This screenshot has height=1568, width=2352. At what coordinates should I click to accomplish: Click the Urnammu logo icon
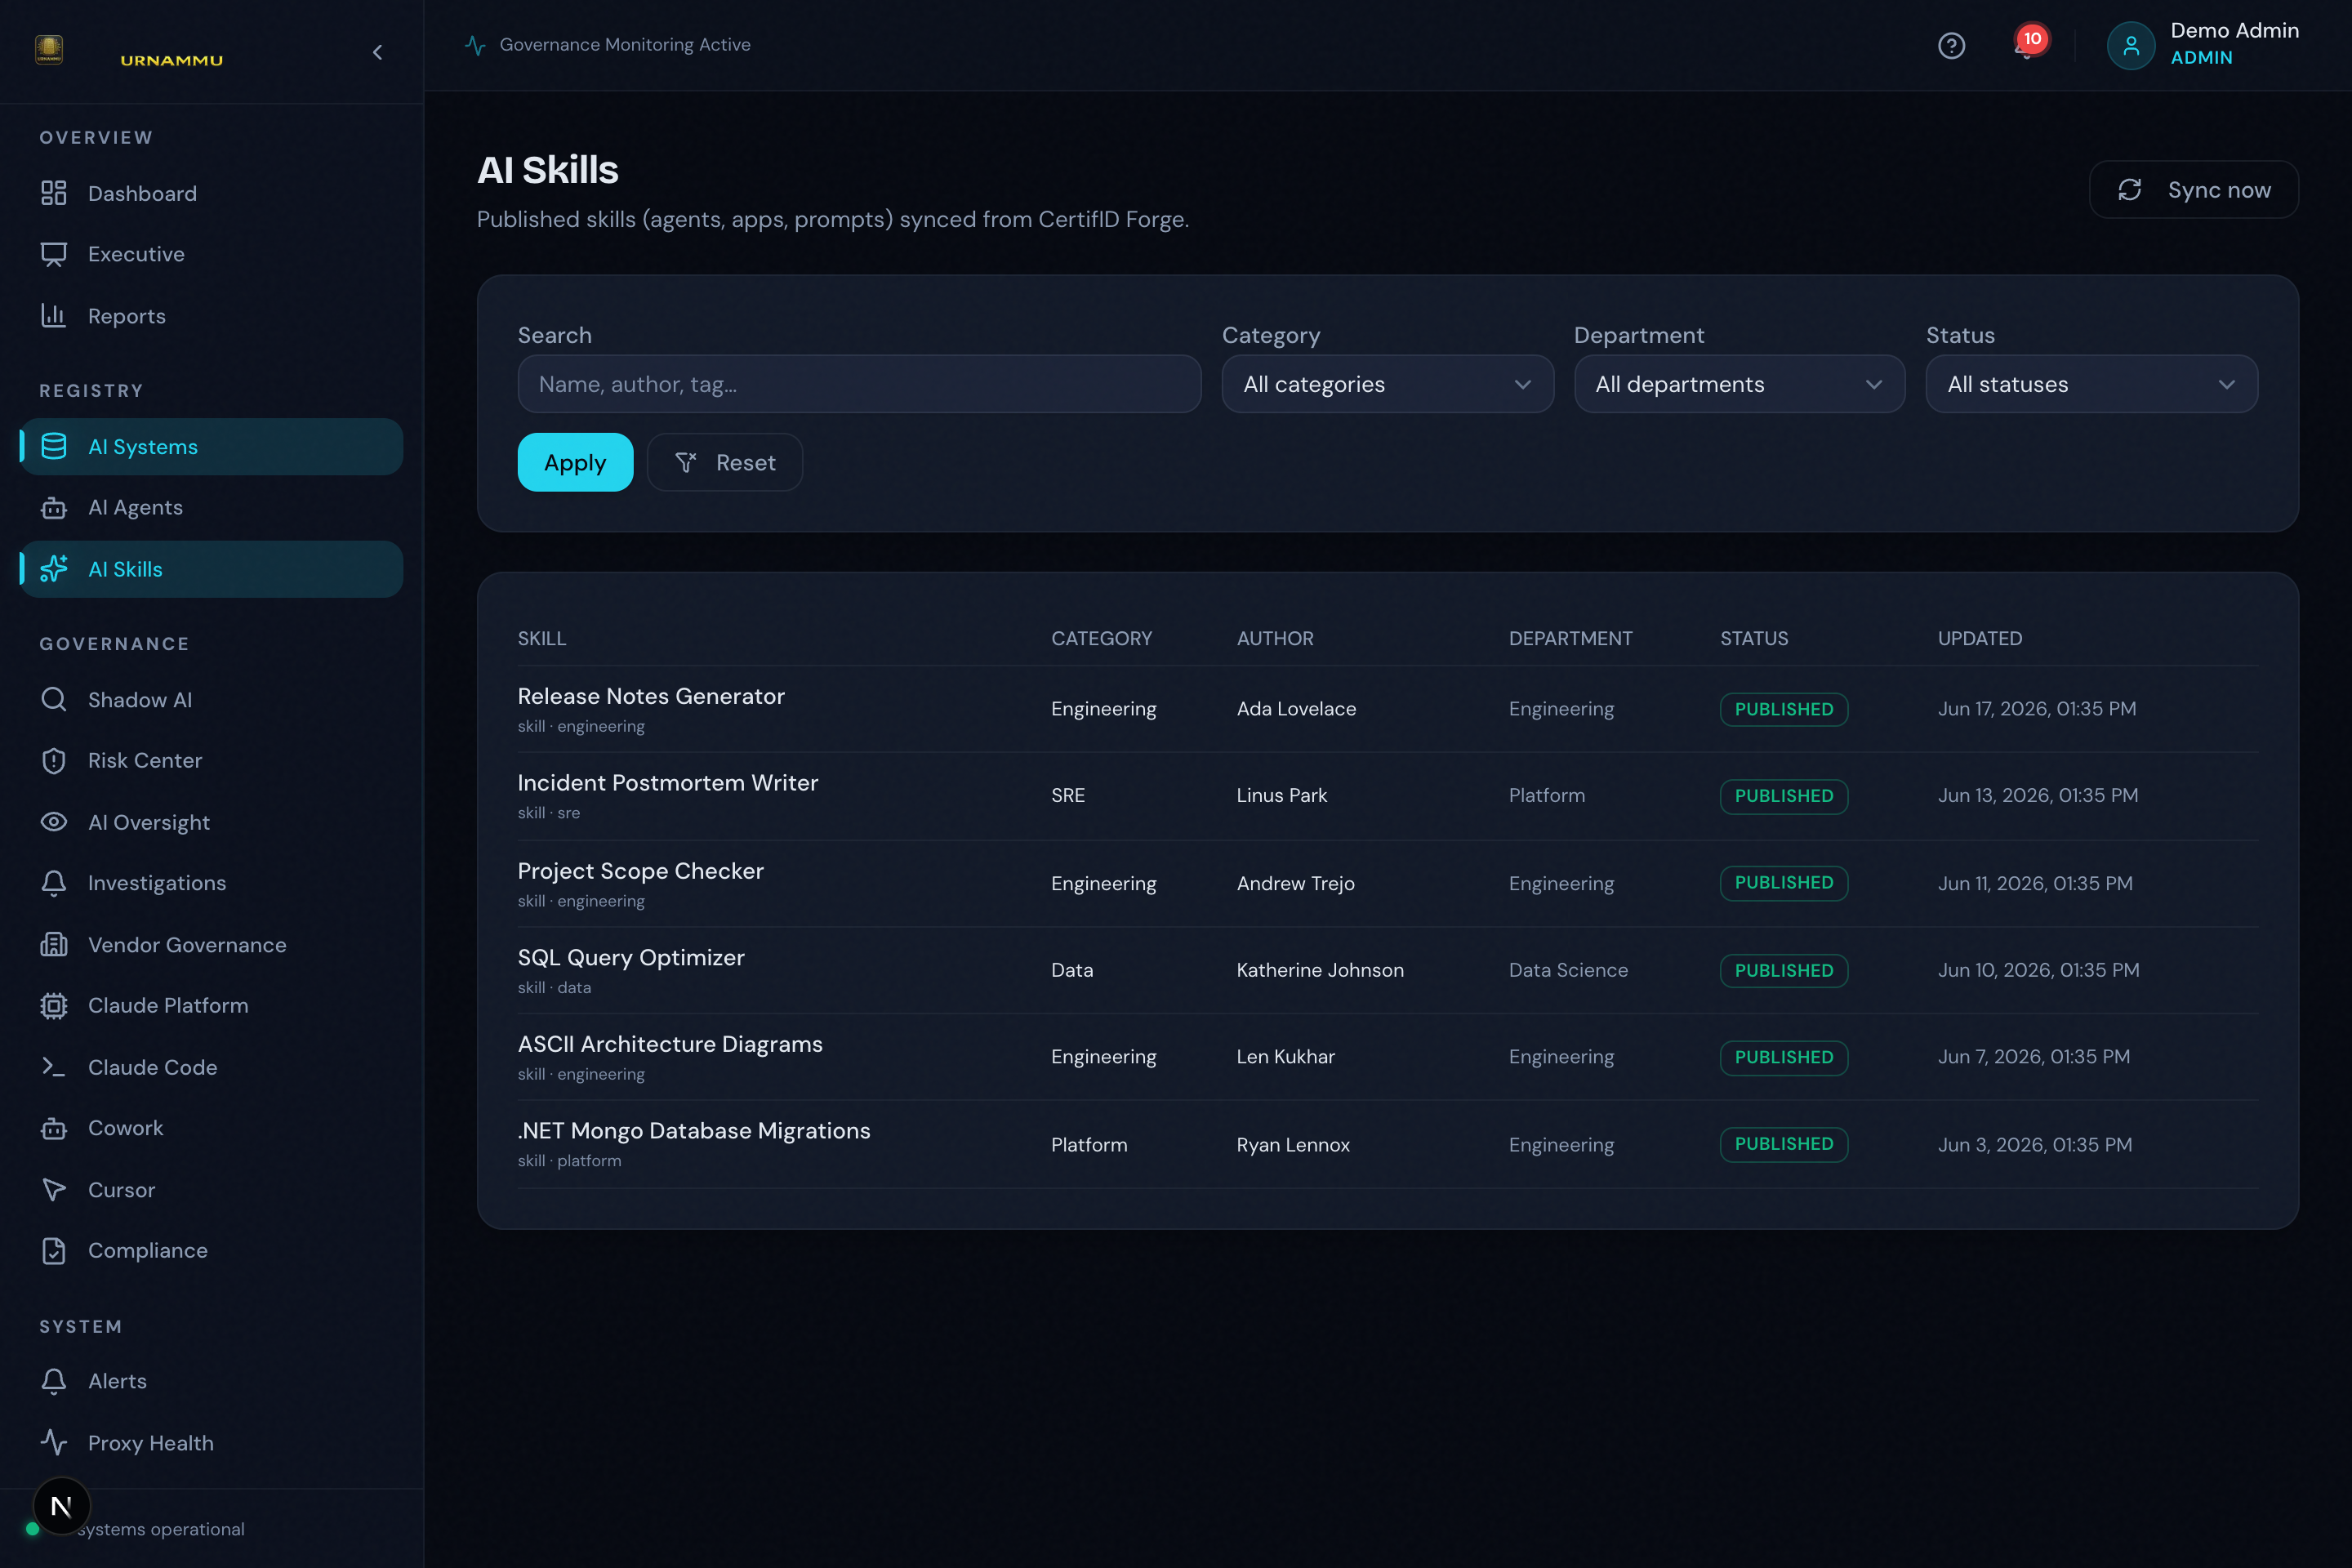click(49, 49)
